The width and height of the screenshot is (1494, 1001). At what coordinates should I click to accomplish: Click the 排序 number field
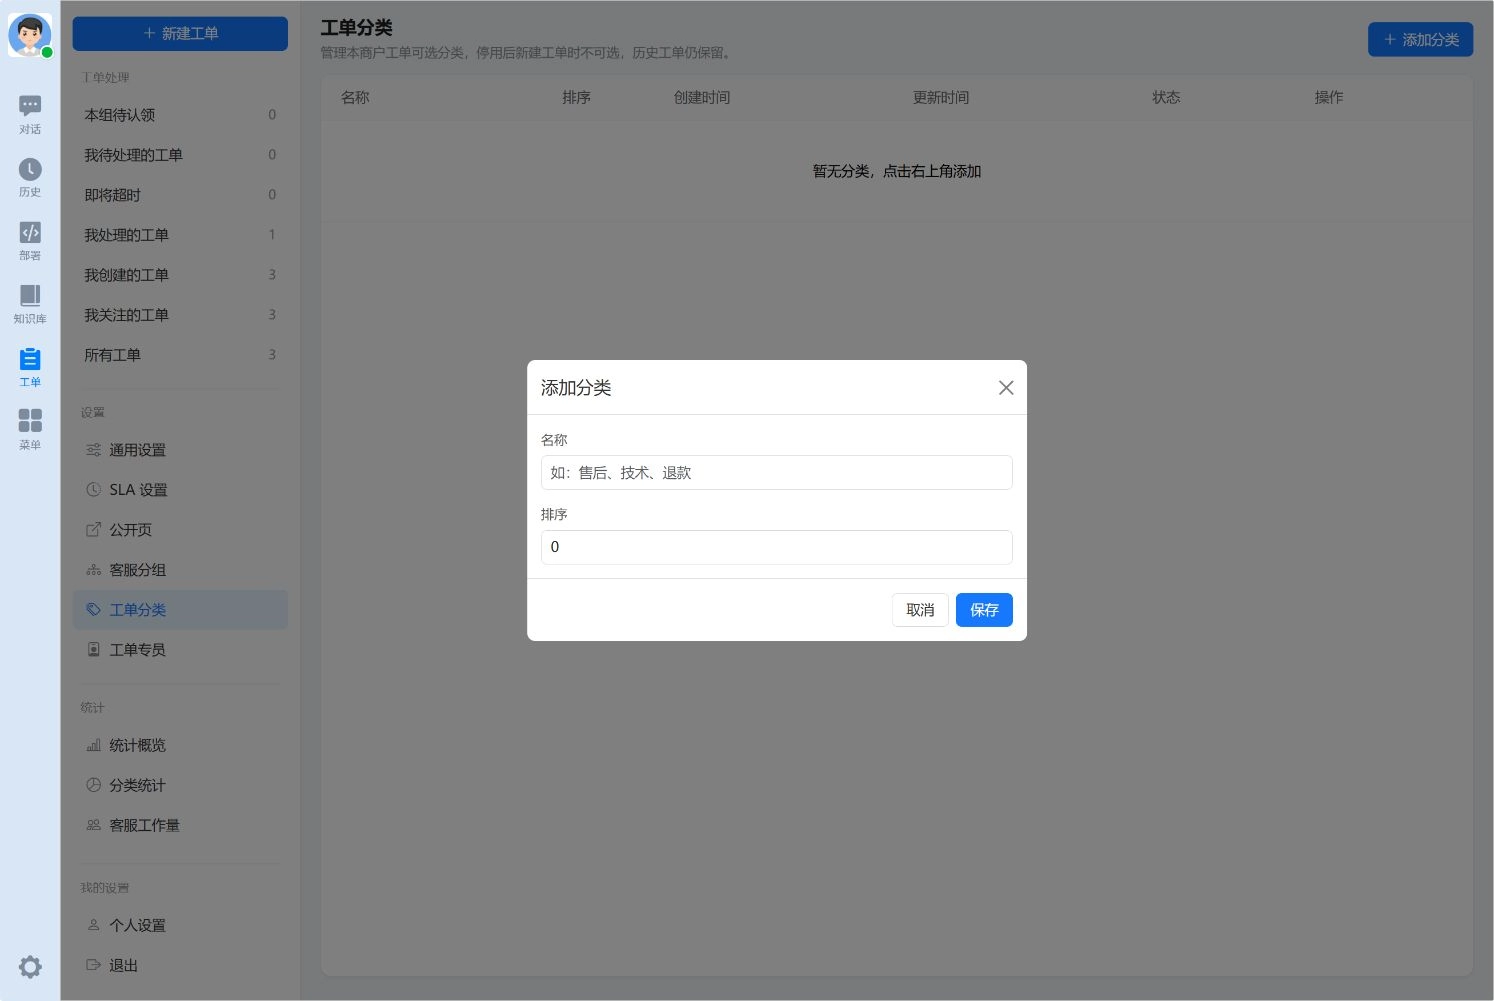pyautogui.click(x=777, y=547)
